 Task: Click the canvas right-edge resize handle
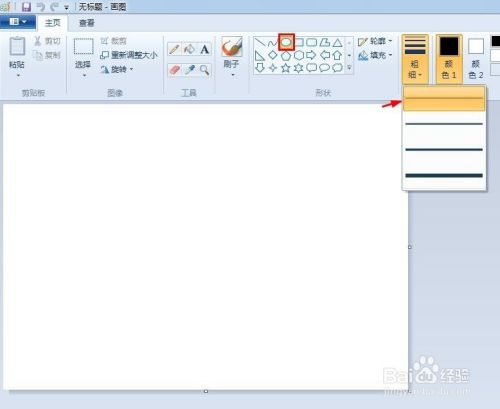(410, 247)
